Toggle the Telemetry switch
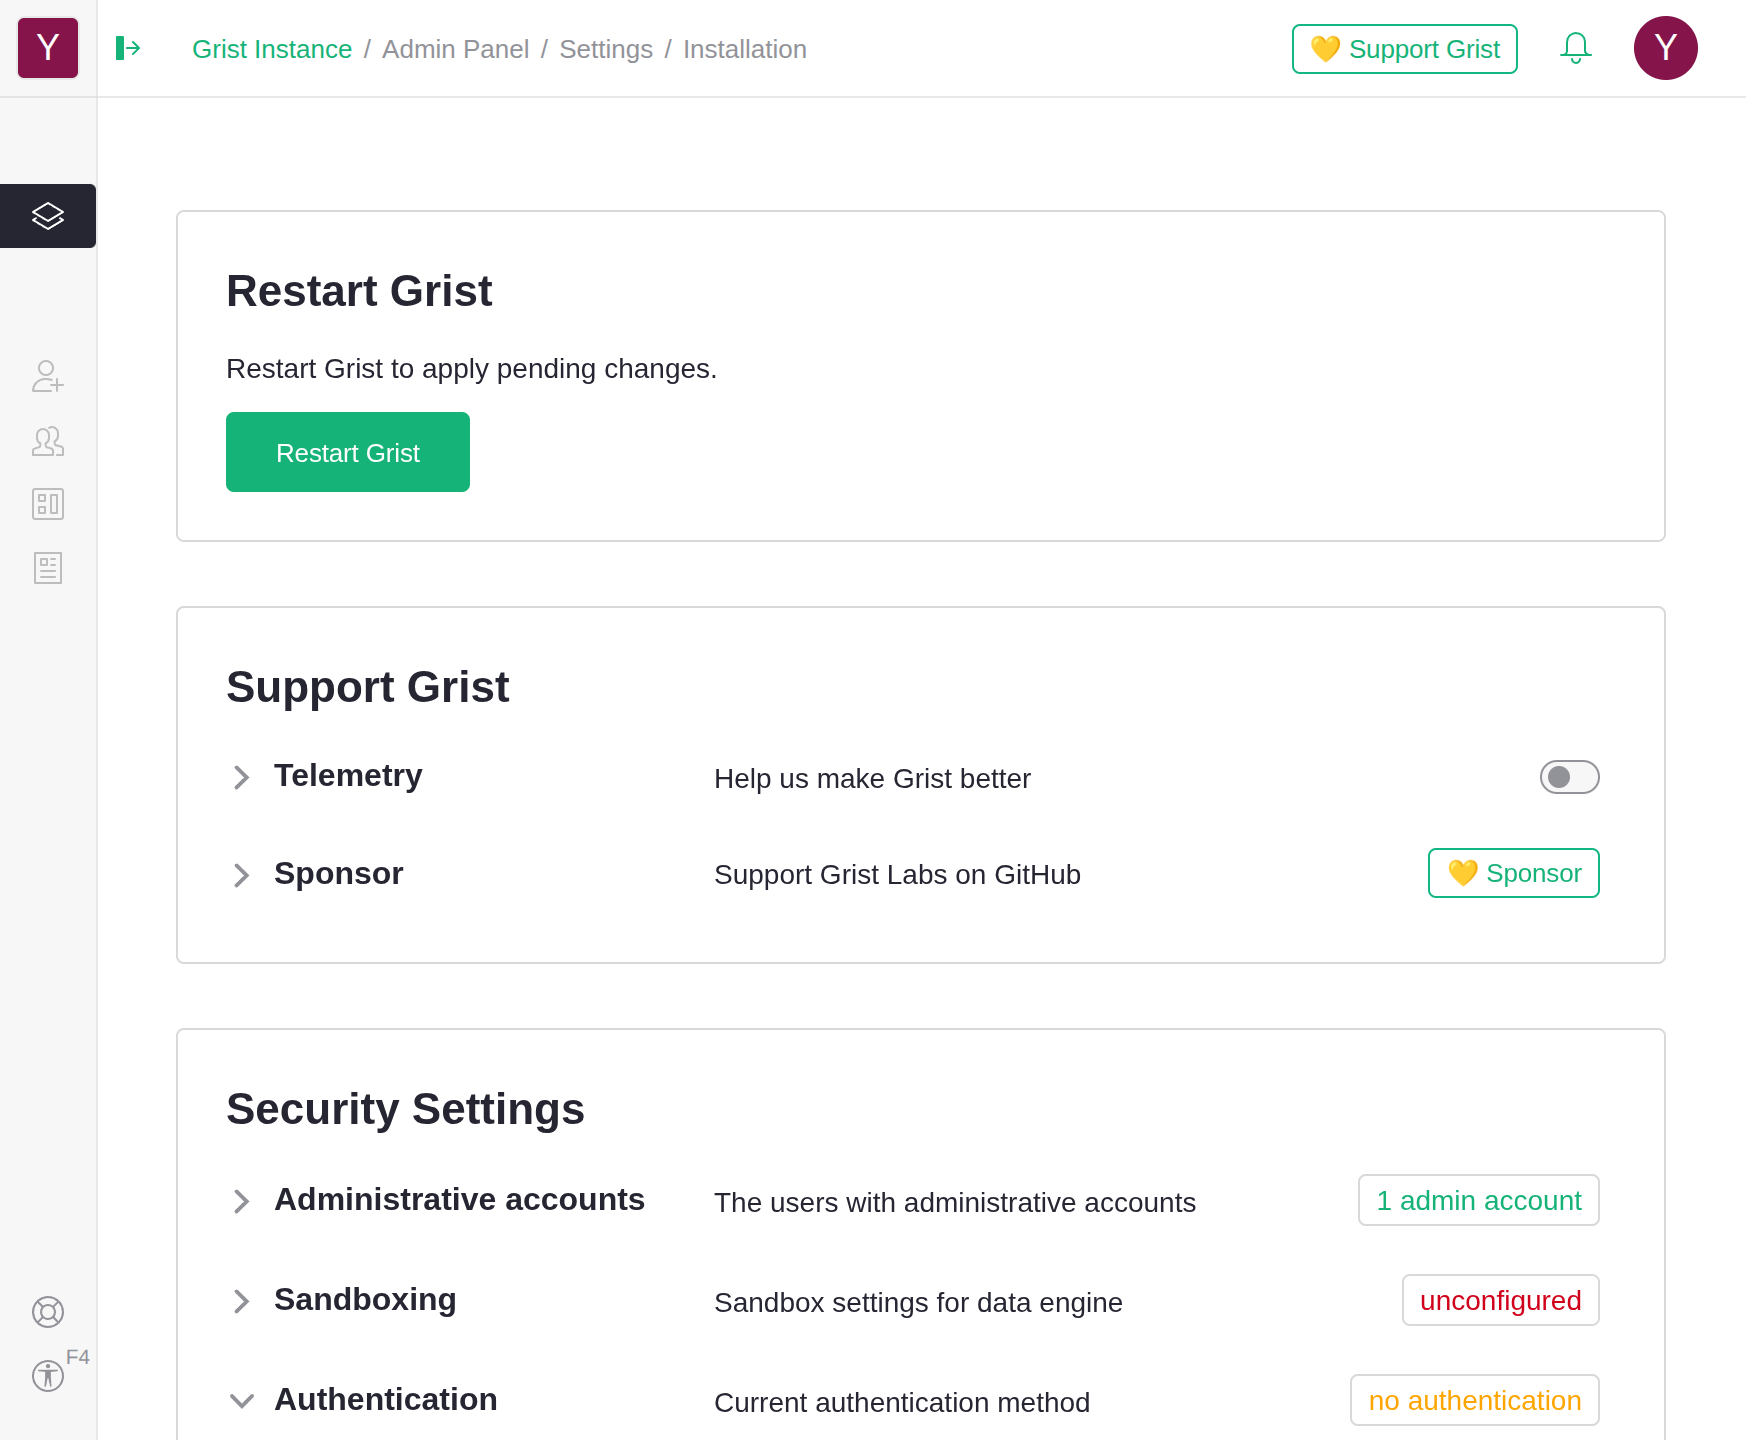This screenshot has width=1746, height=1440. pyautogui.click(x=1569, y=777)
